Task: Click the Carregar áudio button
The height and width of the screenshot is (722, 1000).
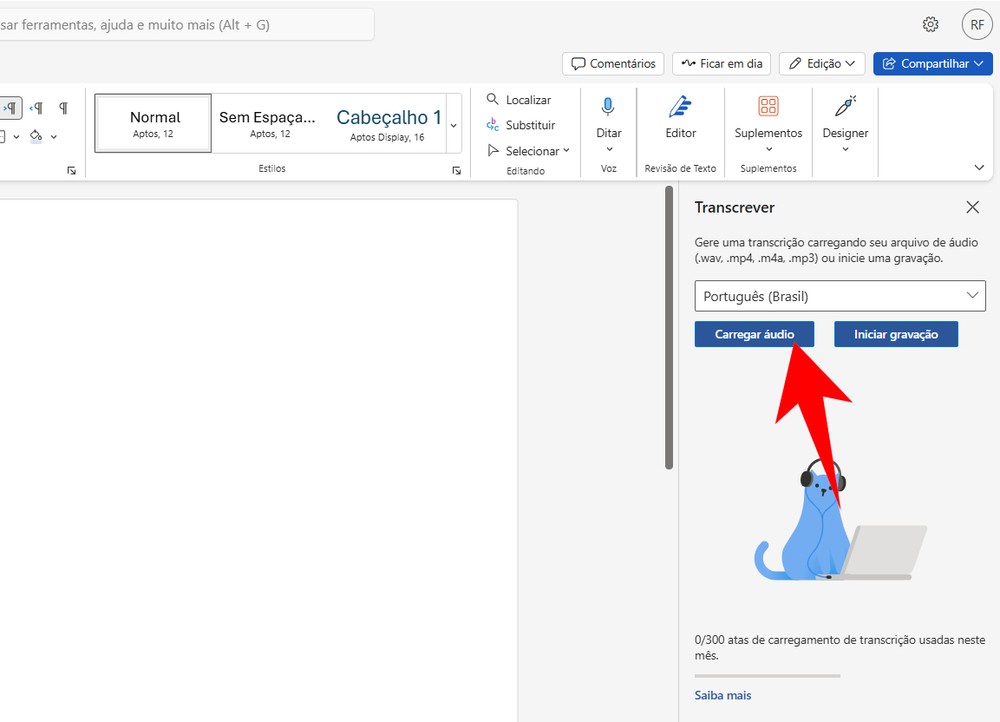Action: coord(754,334)
